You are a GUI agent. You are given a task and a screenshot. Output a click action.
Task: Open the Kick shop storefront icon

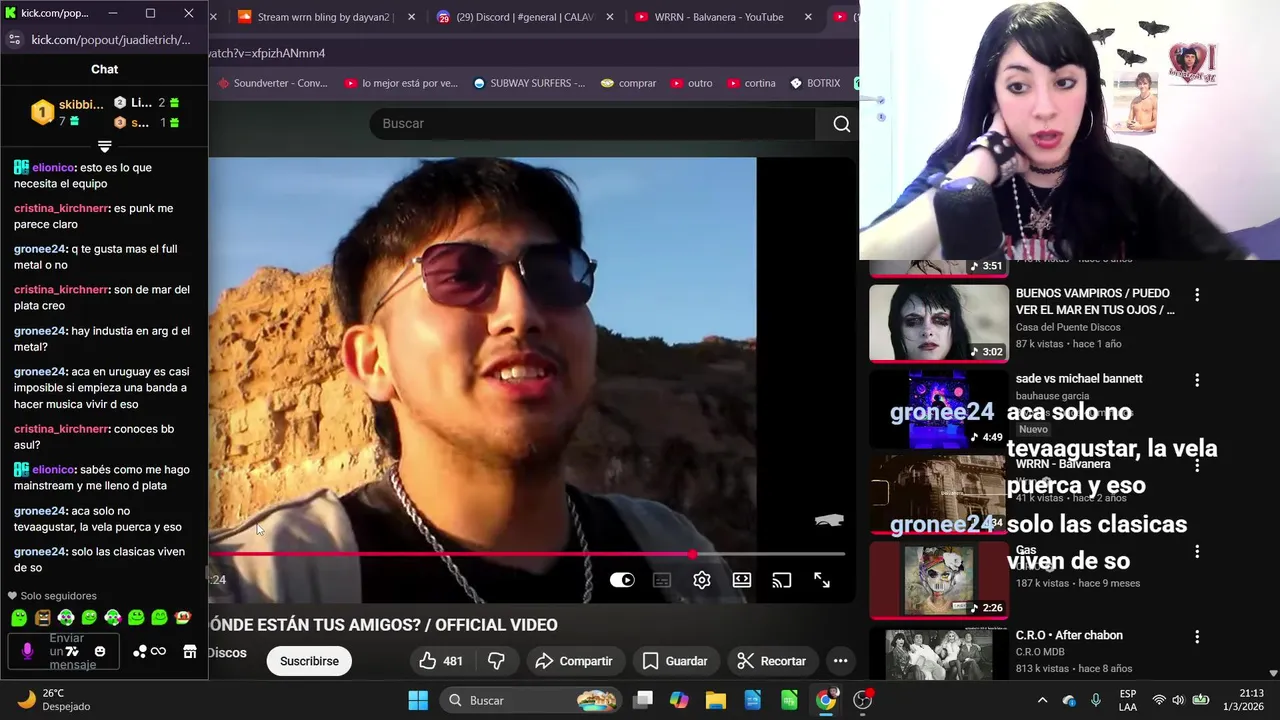pyautogui.click(x=190, y=651)
